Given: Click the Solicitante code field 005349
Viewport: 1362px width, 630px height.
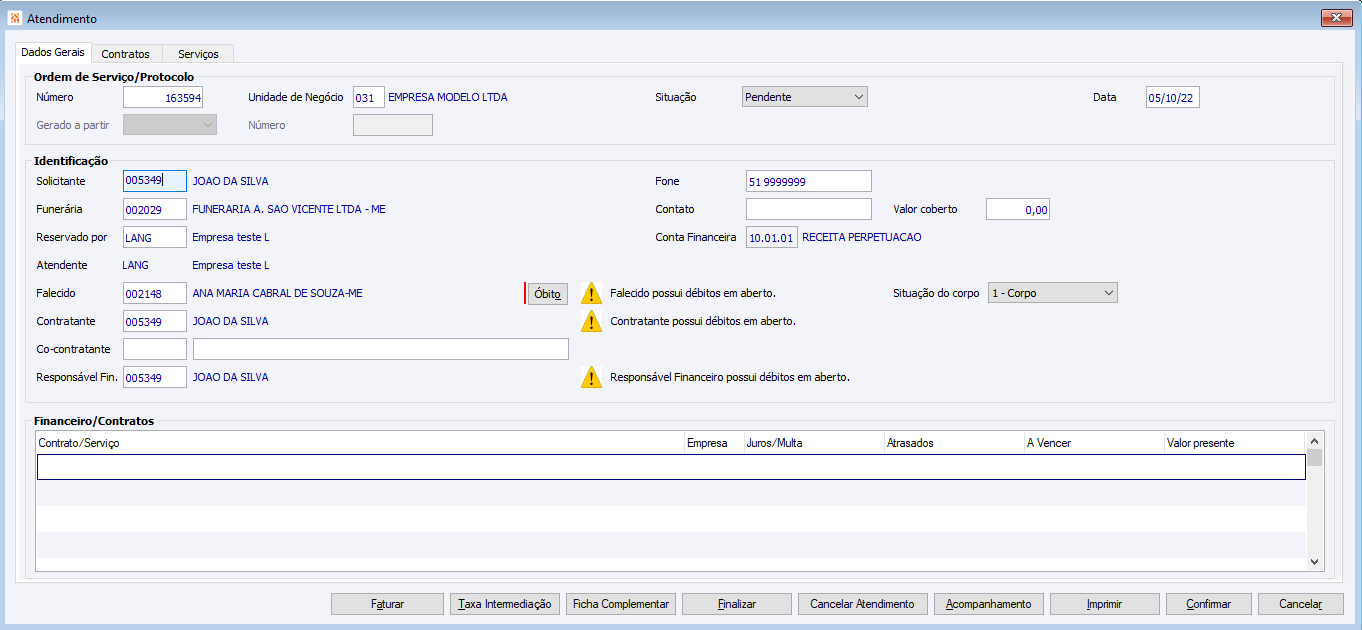Looking at the screenshot, I should 155,181.
